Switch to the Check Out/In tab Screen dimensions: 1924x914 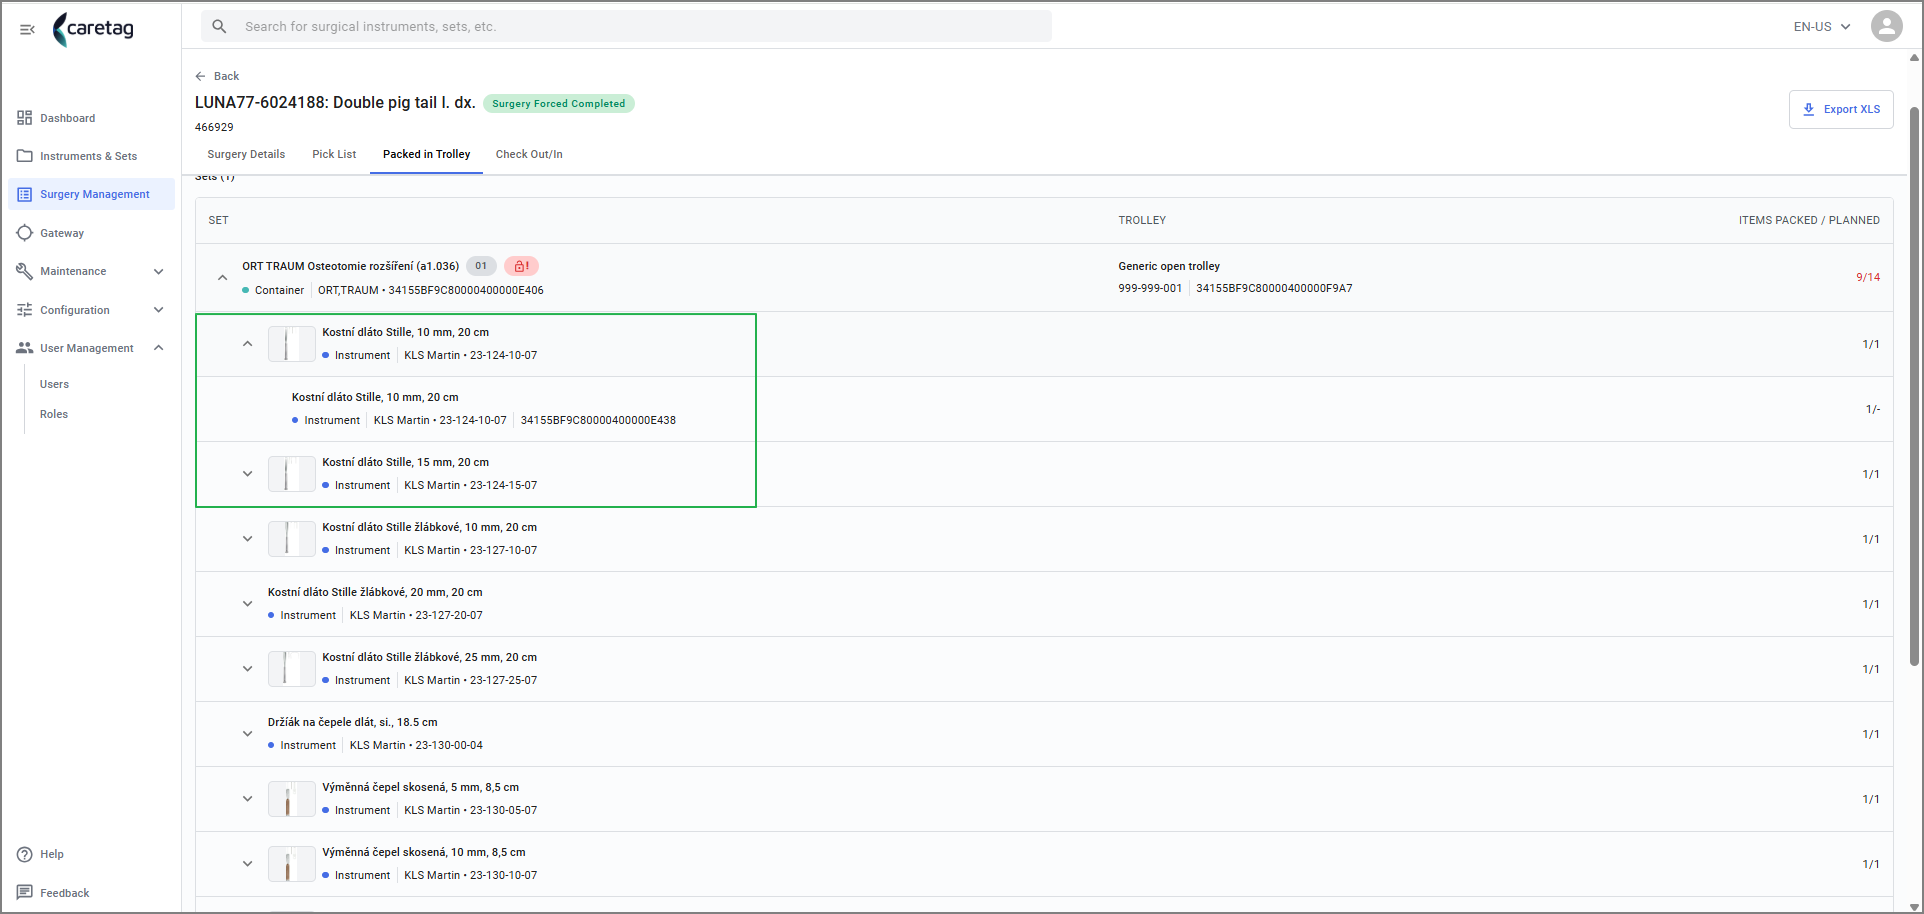click(529, 154)
